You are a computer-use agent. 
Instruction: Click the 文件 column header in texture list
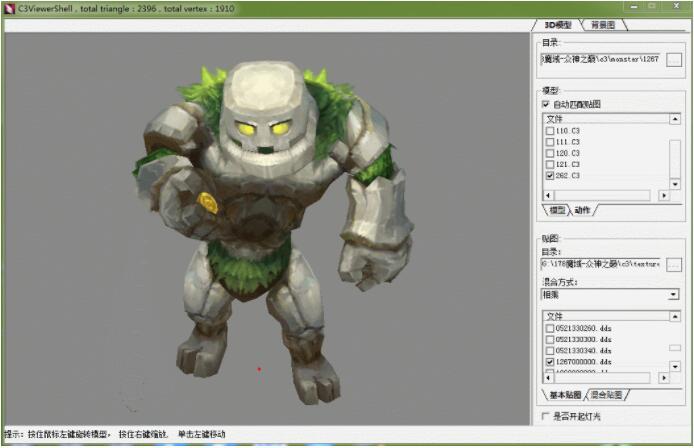point(606,316)
